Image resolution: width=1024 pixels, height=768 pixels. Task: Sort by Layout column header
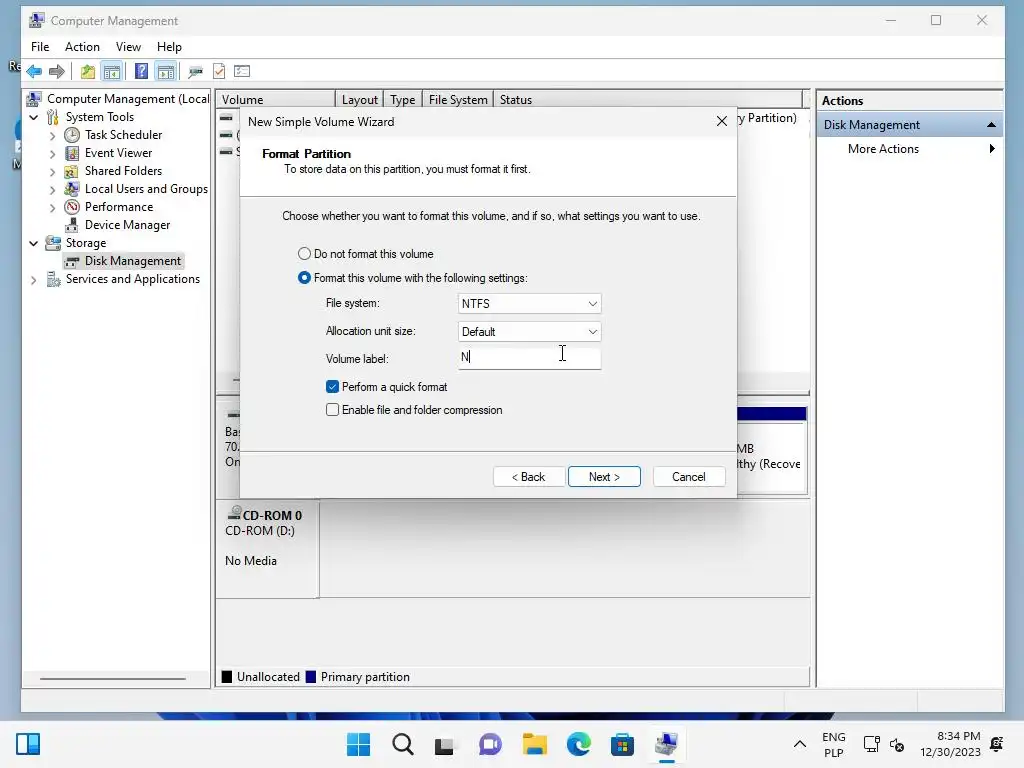point(359,99)
